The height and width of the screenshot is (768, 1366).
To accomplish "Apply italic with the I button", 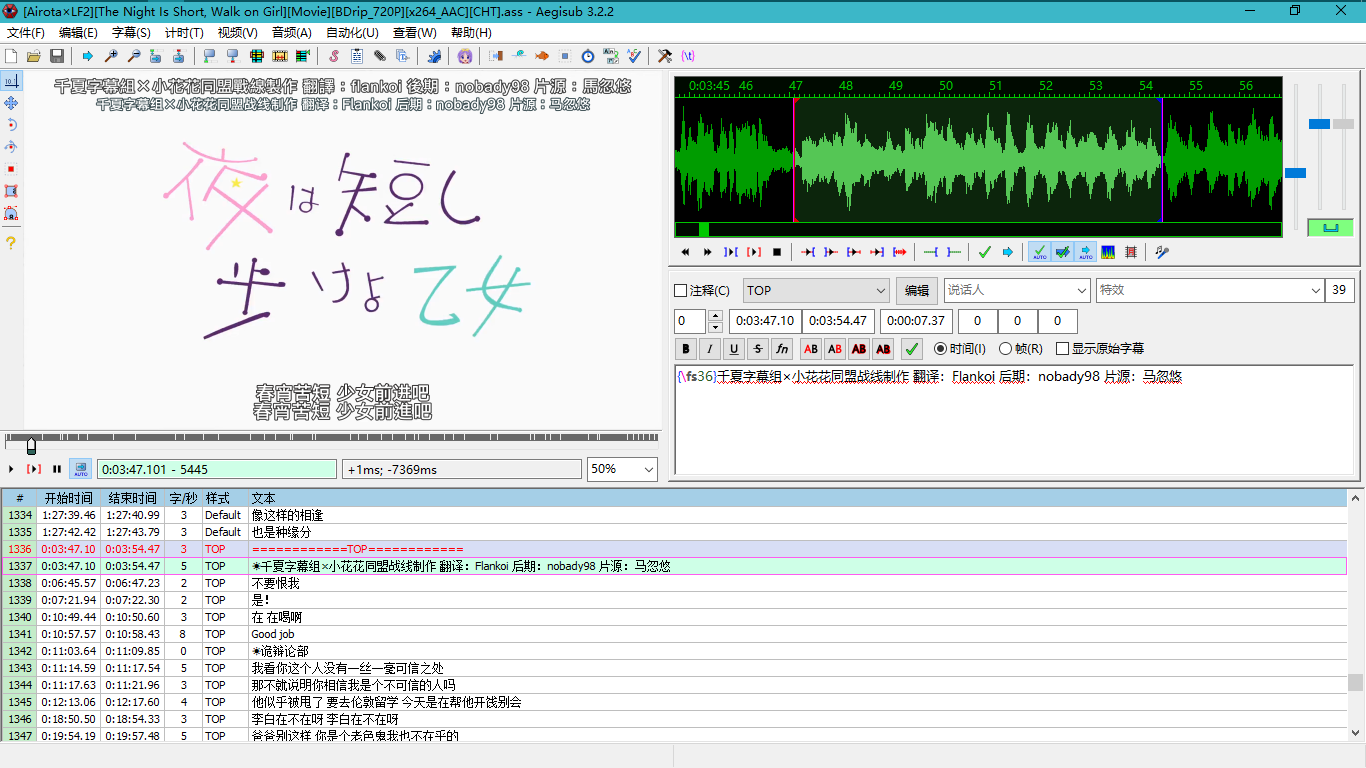I will tap(710, 349).
